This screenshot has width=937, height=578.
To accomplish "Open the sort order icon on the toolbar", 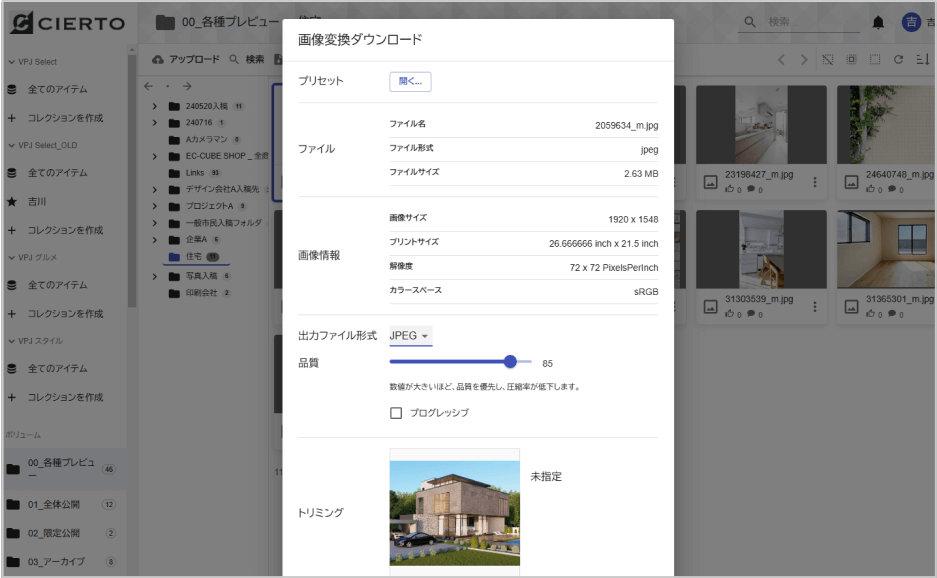I will (922, 59).
